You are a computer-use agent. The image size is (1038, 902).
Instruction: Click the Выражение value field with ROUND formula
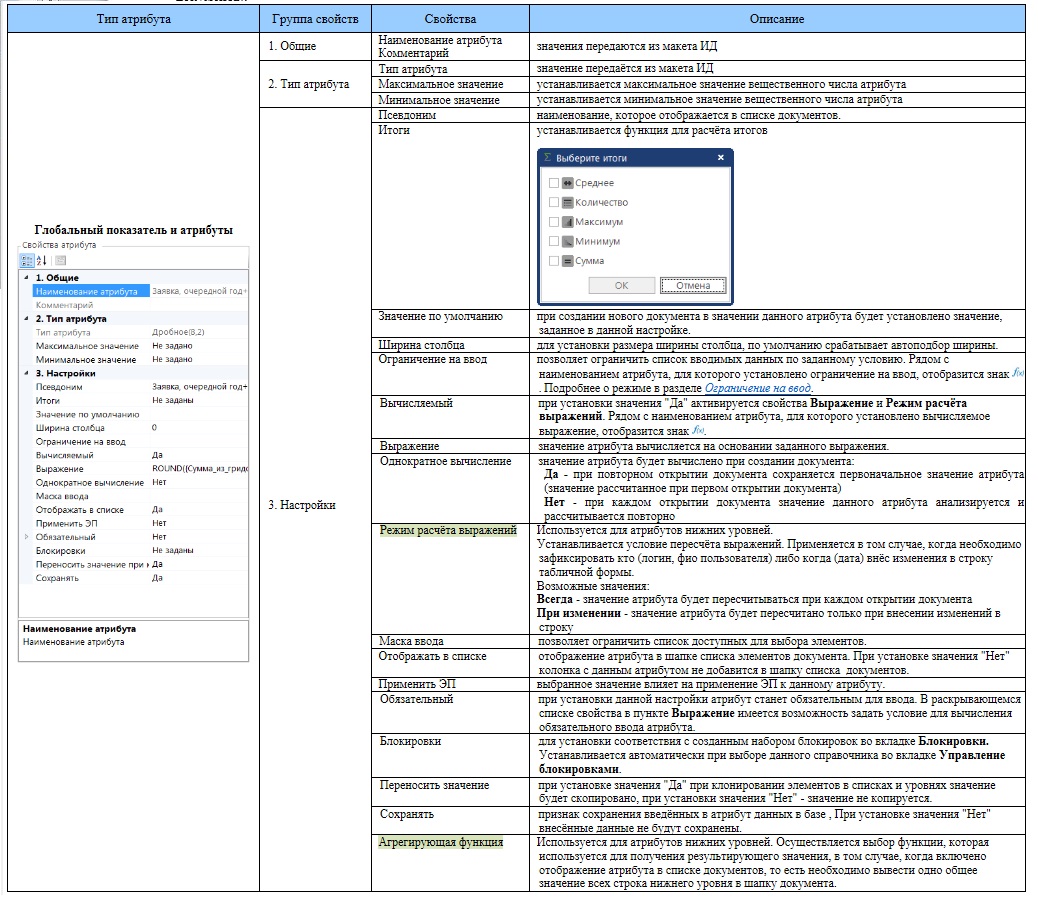click(x=199, y=469)
